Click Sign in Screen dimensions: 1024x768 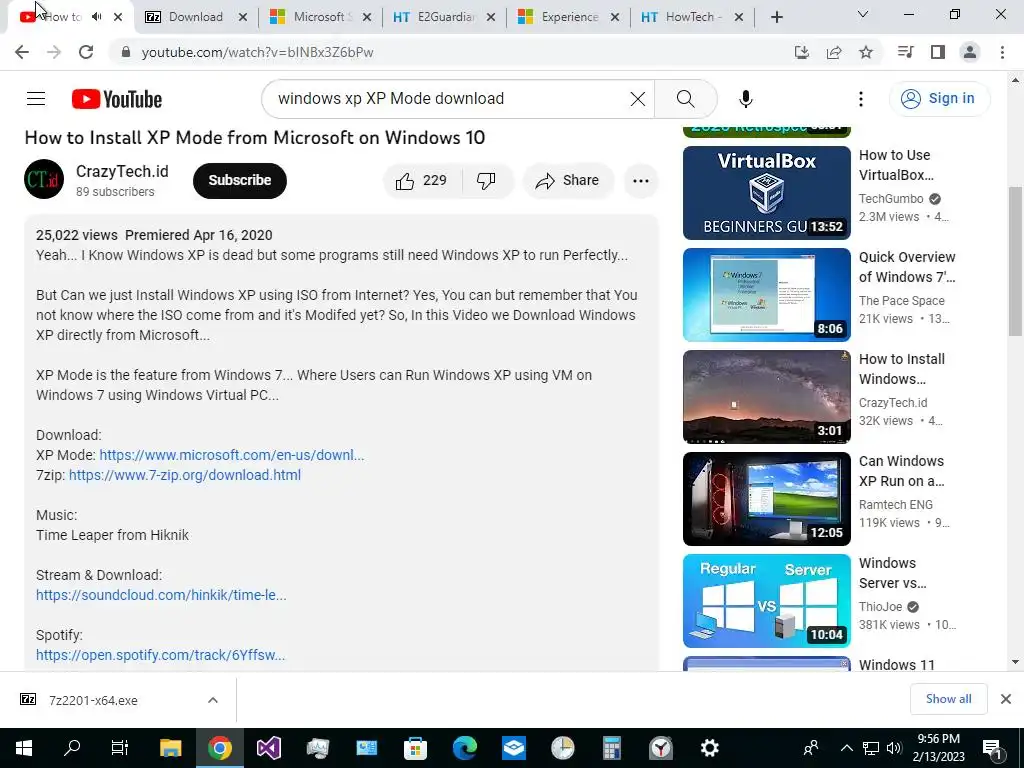point(939,99)
